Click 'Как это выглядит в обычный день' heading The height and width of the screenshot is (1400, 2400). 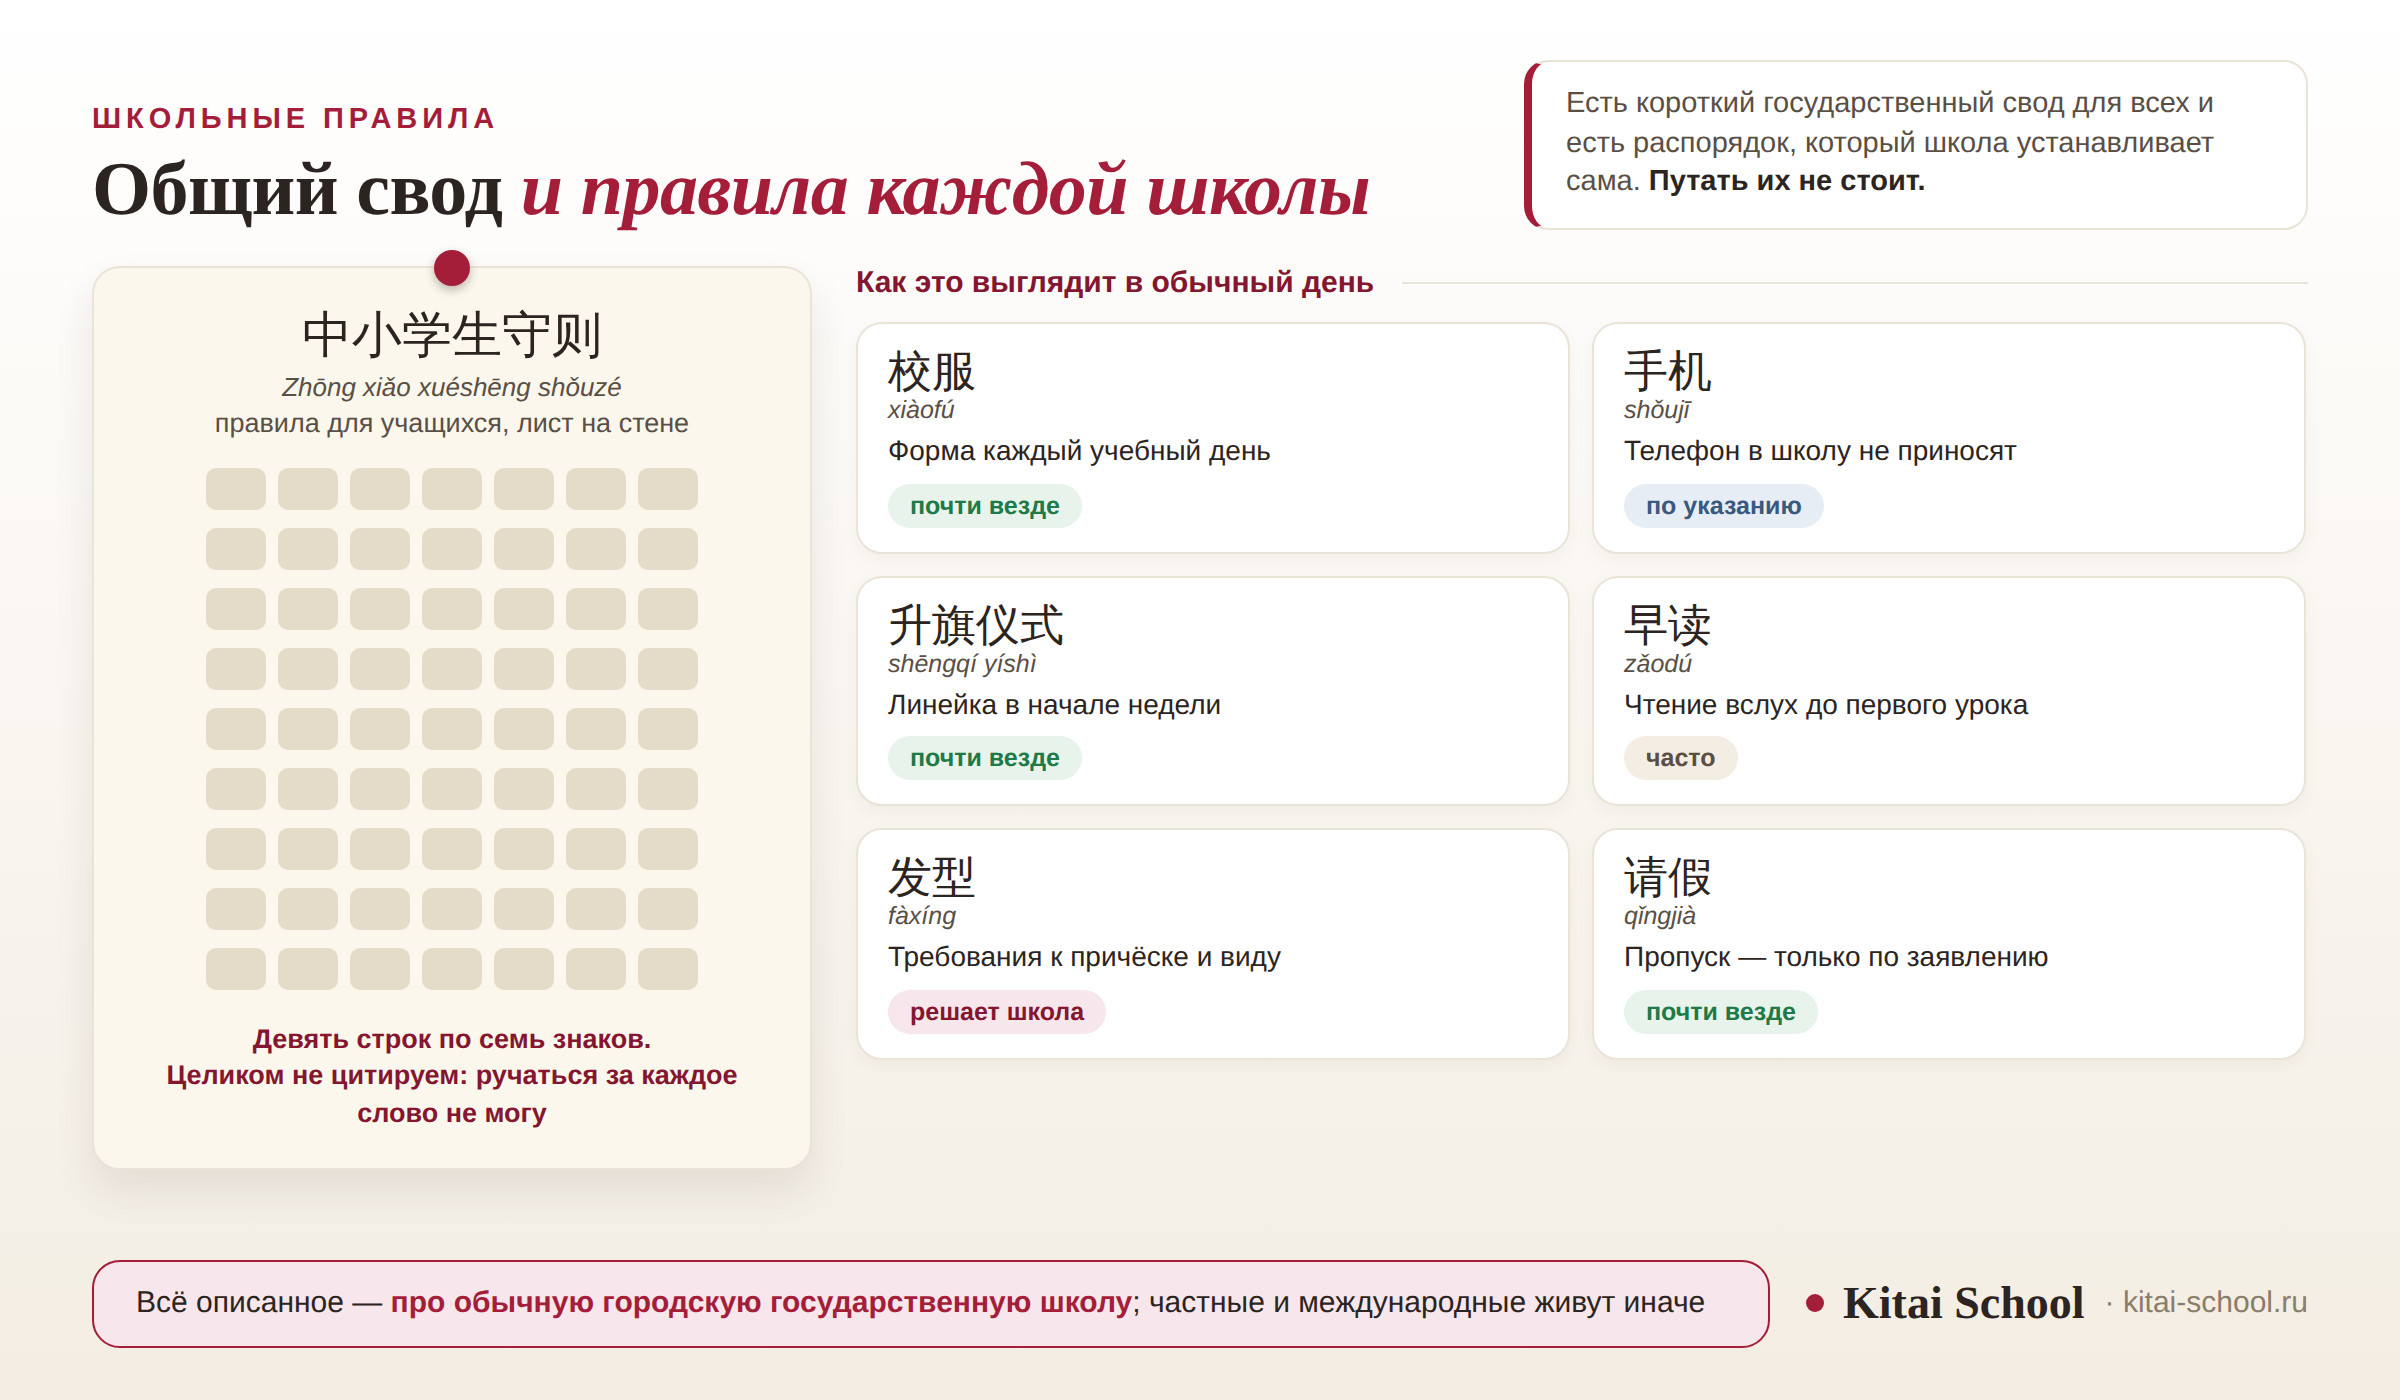(1115, 282)
